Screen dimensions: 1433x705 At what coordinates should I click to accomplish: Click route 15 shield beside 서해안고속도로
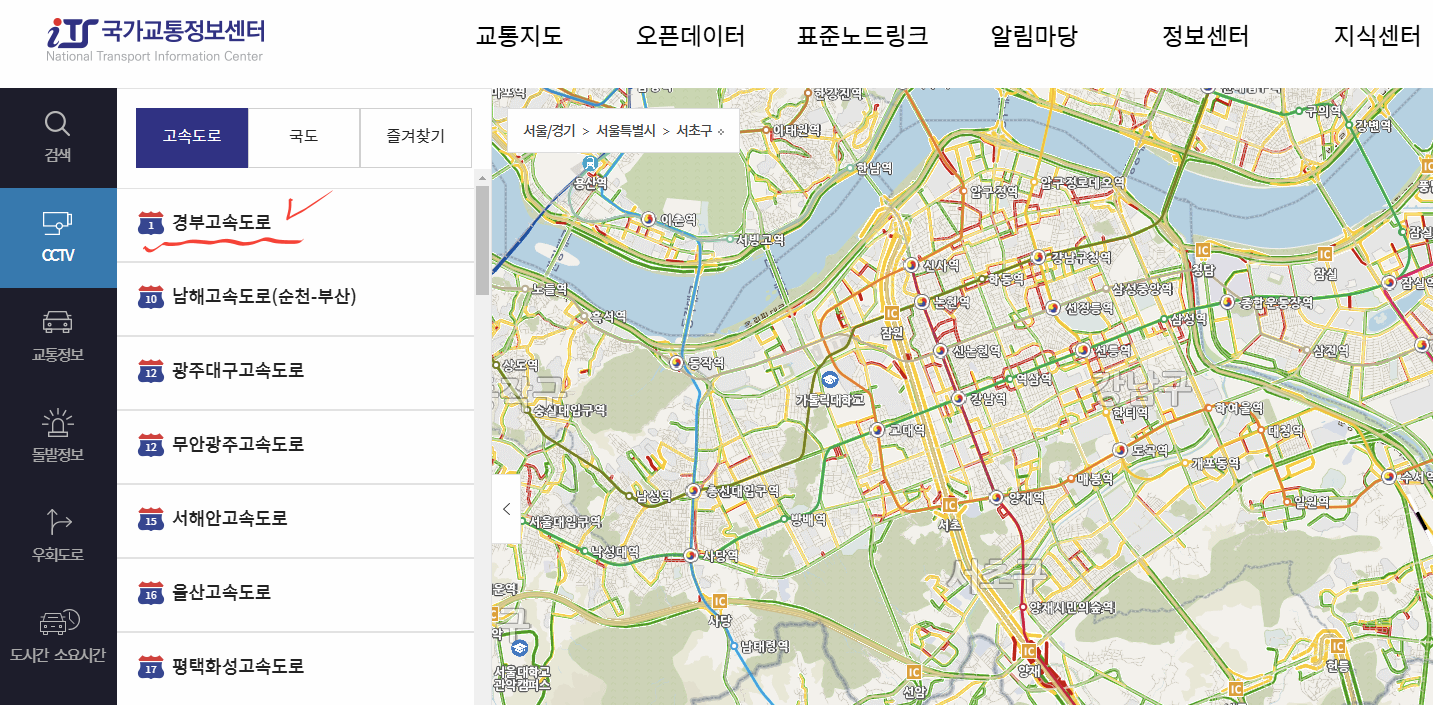[x=151, y=519]
